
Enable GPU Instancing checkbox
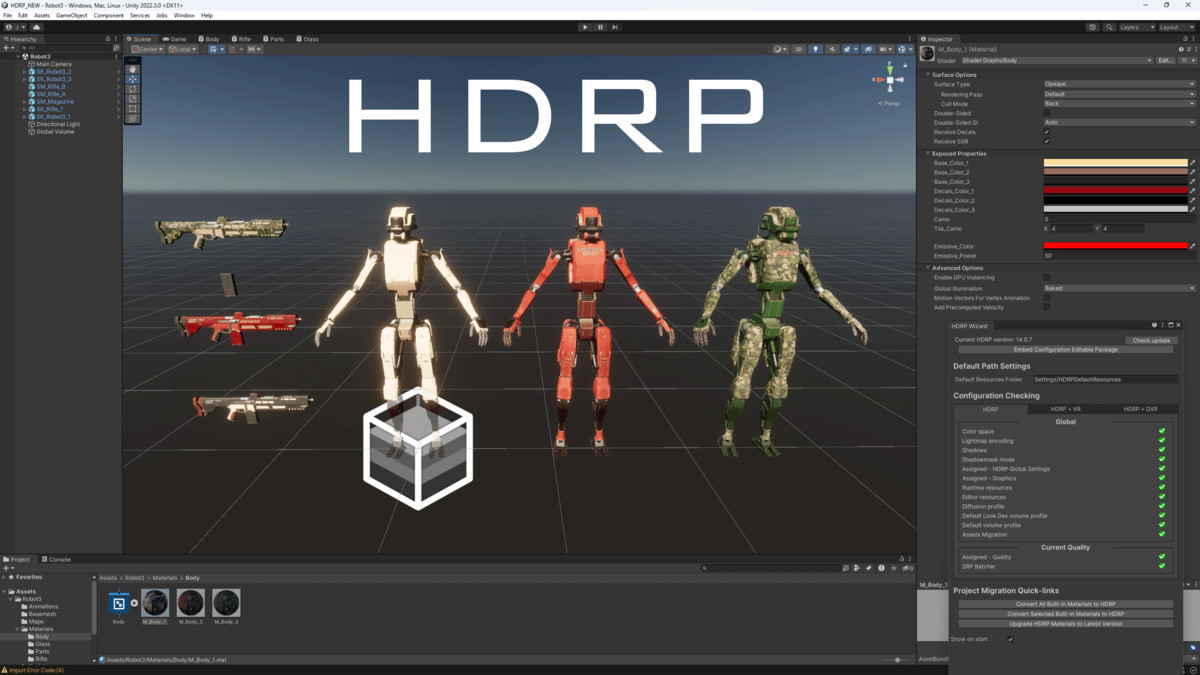click(1047, 277)
